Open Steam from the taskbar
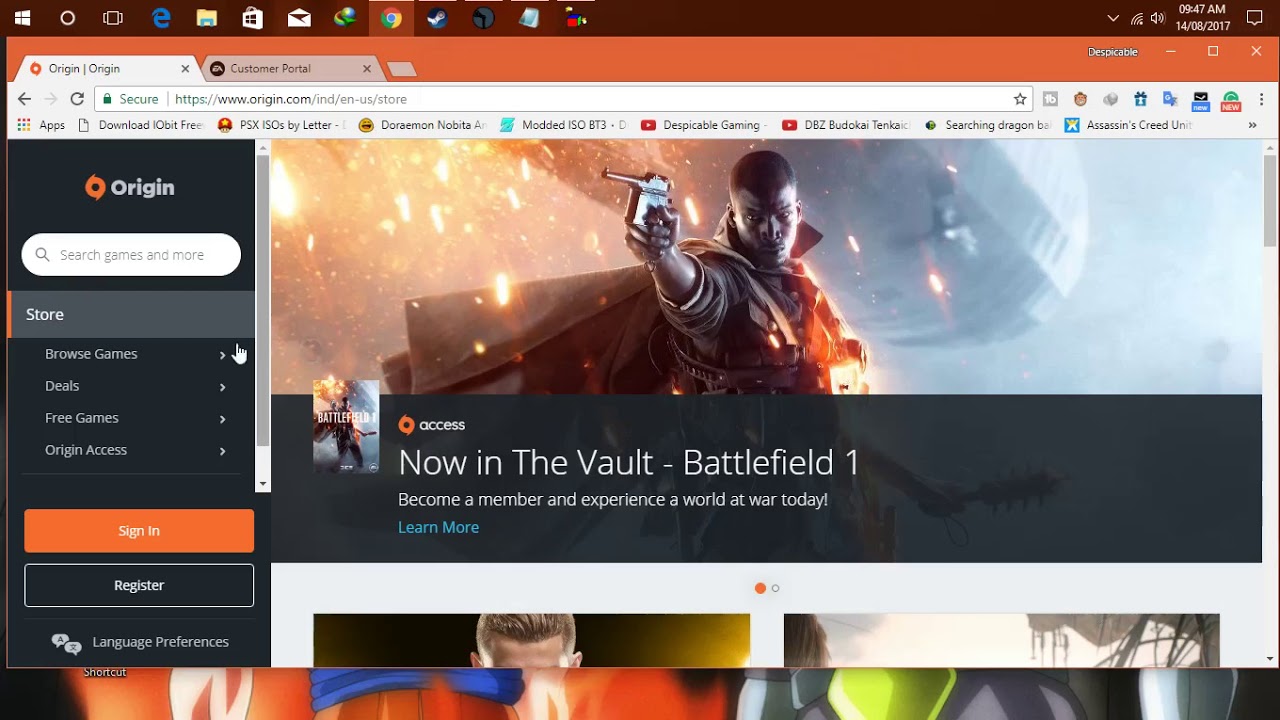 pos(437,18)
